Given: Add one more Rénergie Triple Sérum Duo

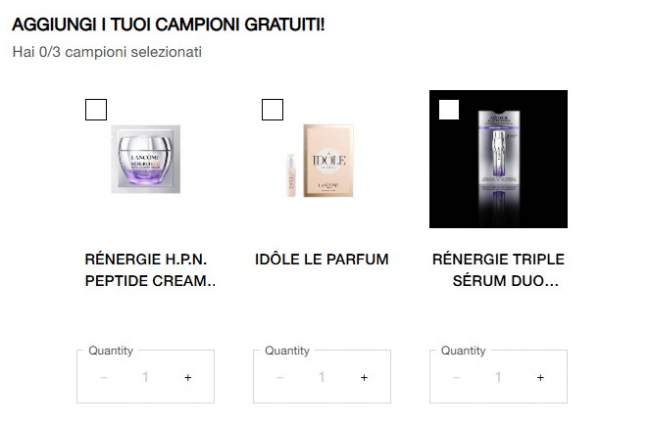Looking at the screenshot, I should click(x=540, y=378).
